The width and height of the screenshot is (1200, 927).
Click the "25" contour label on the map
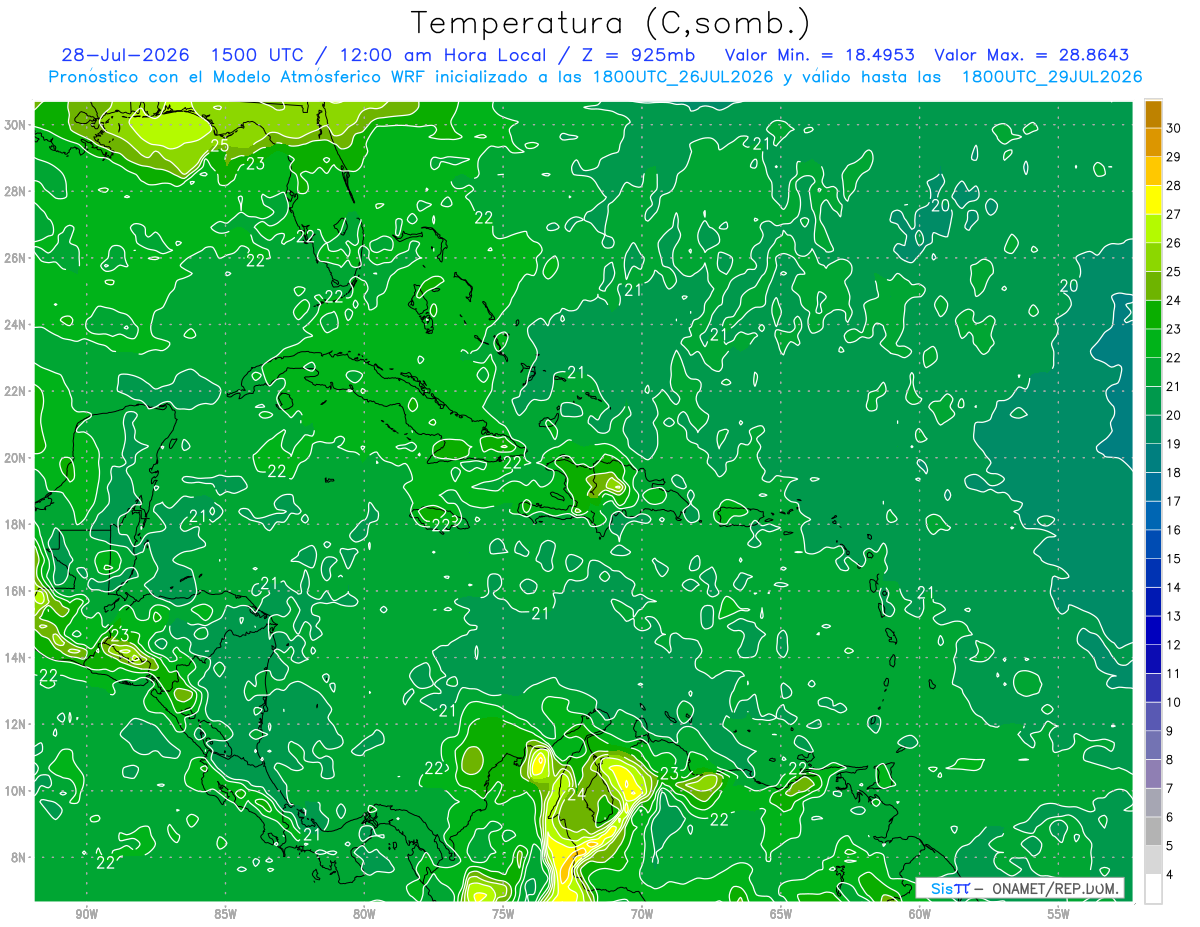coord(219,146)
